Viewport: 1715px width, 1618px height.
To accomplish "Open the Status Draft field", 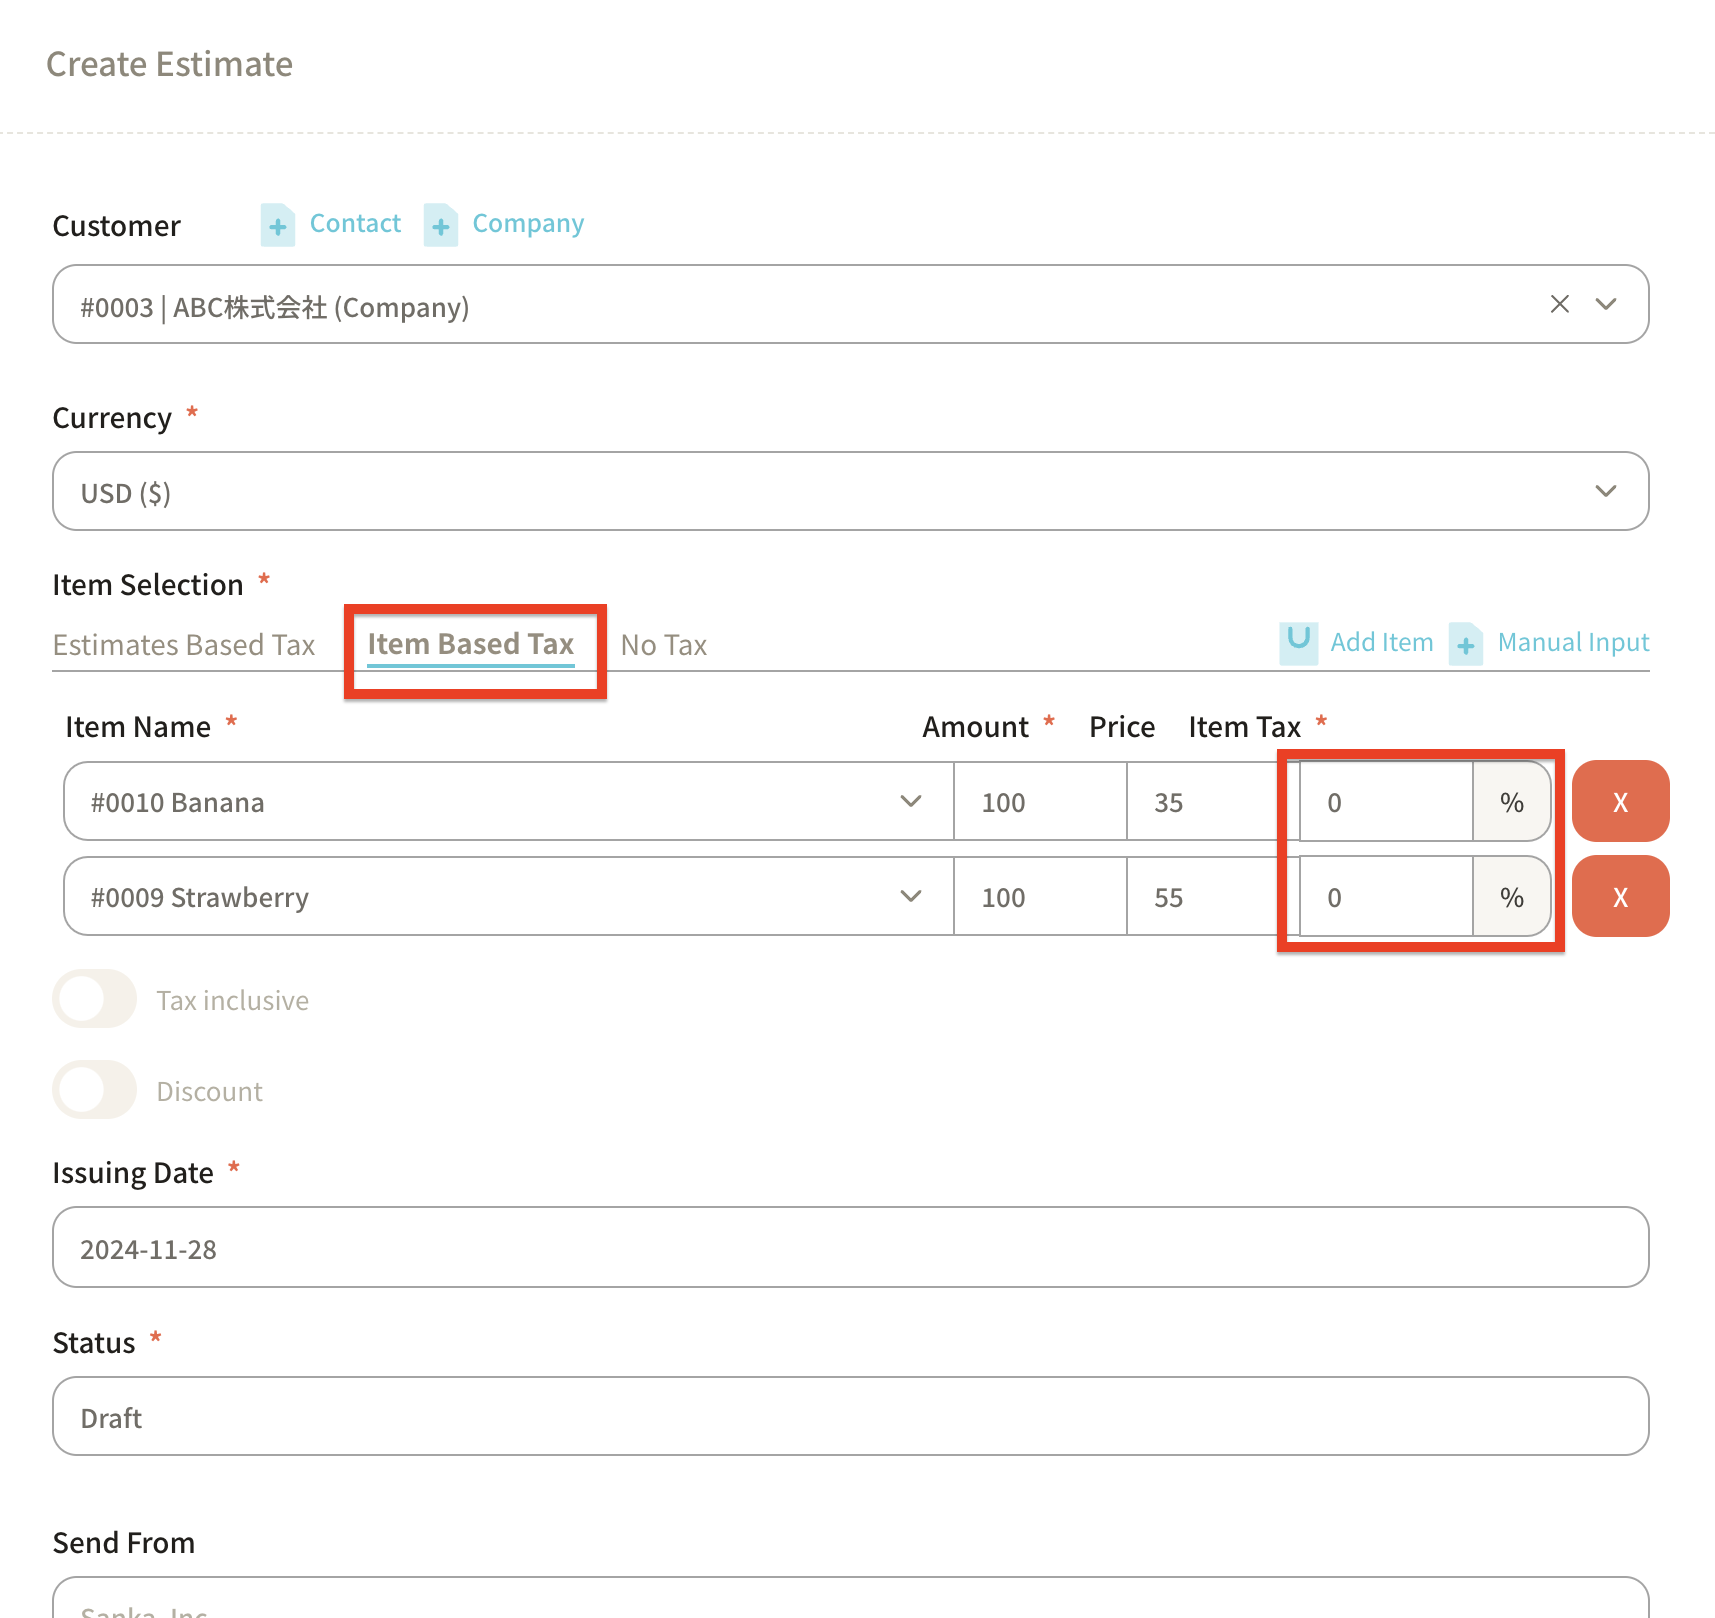I will [850, 1417].
